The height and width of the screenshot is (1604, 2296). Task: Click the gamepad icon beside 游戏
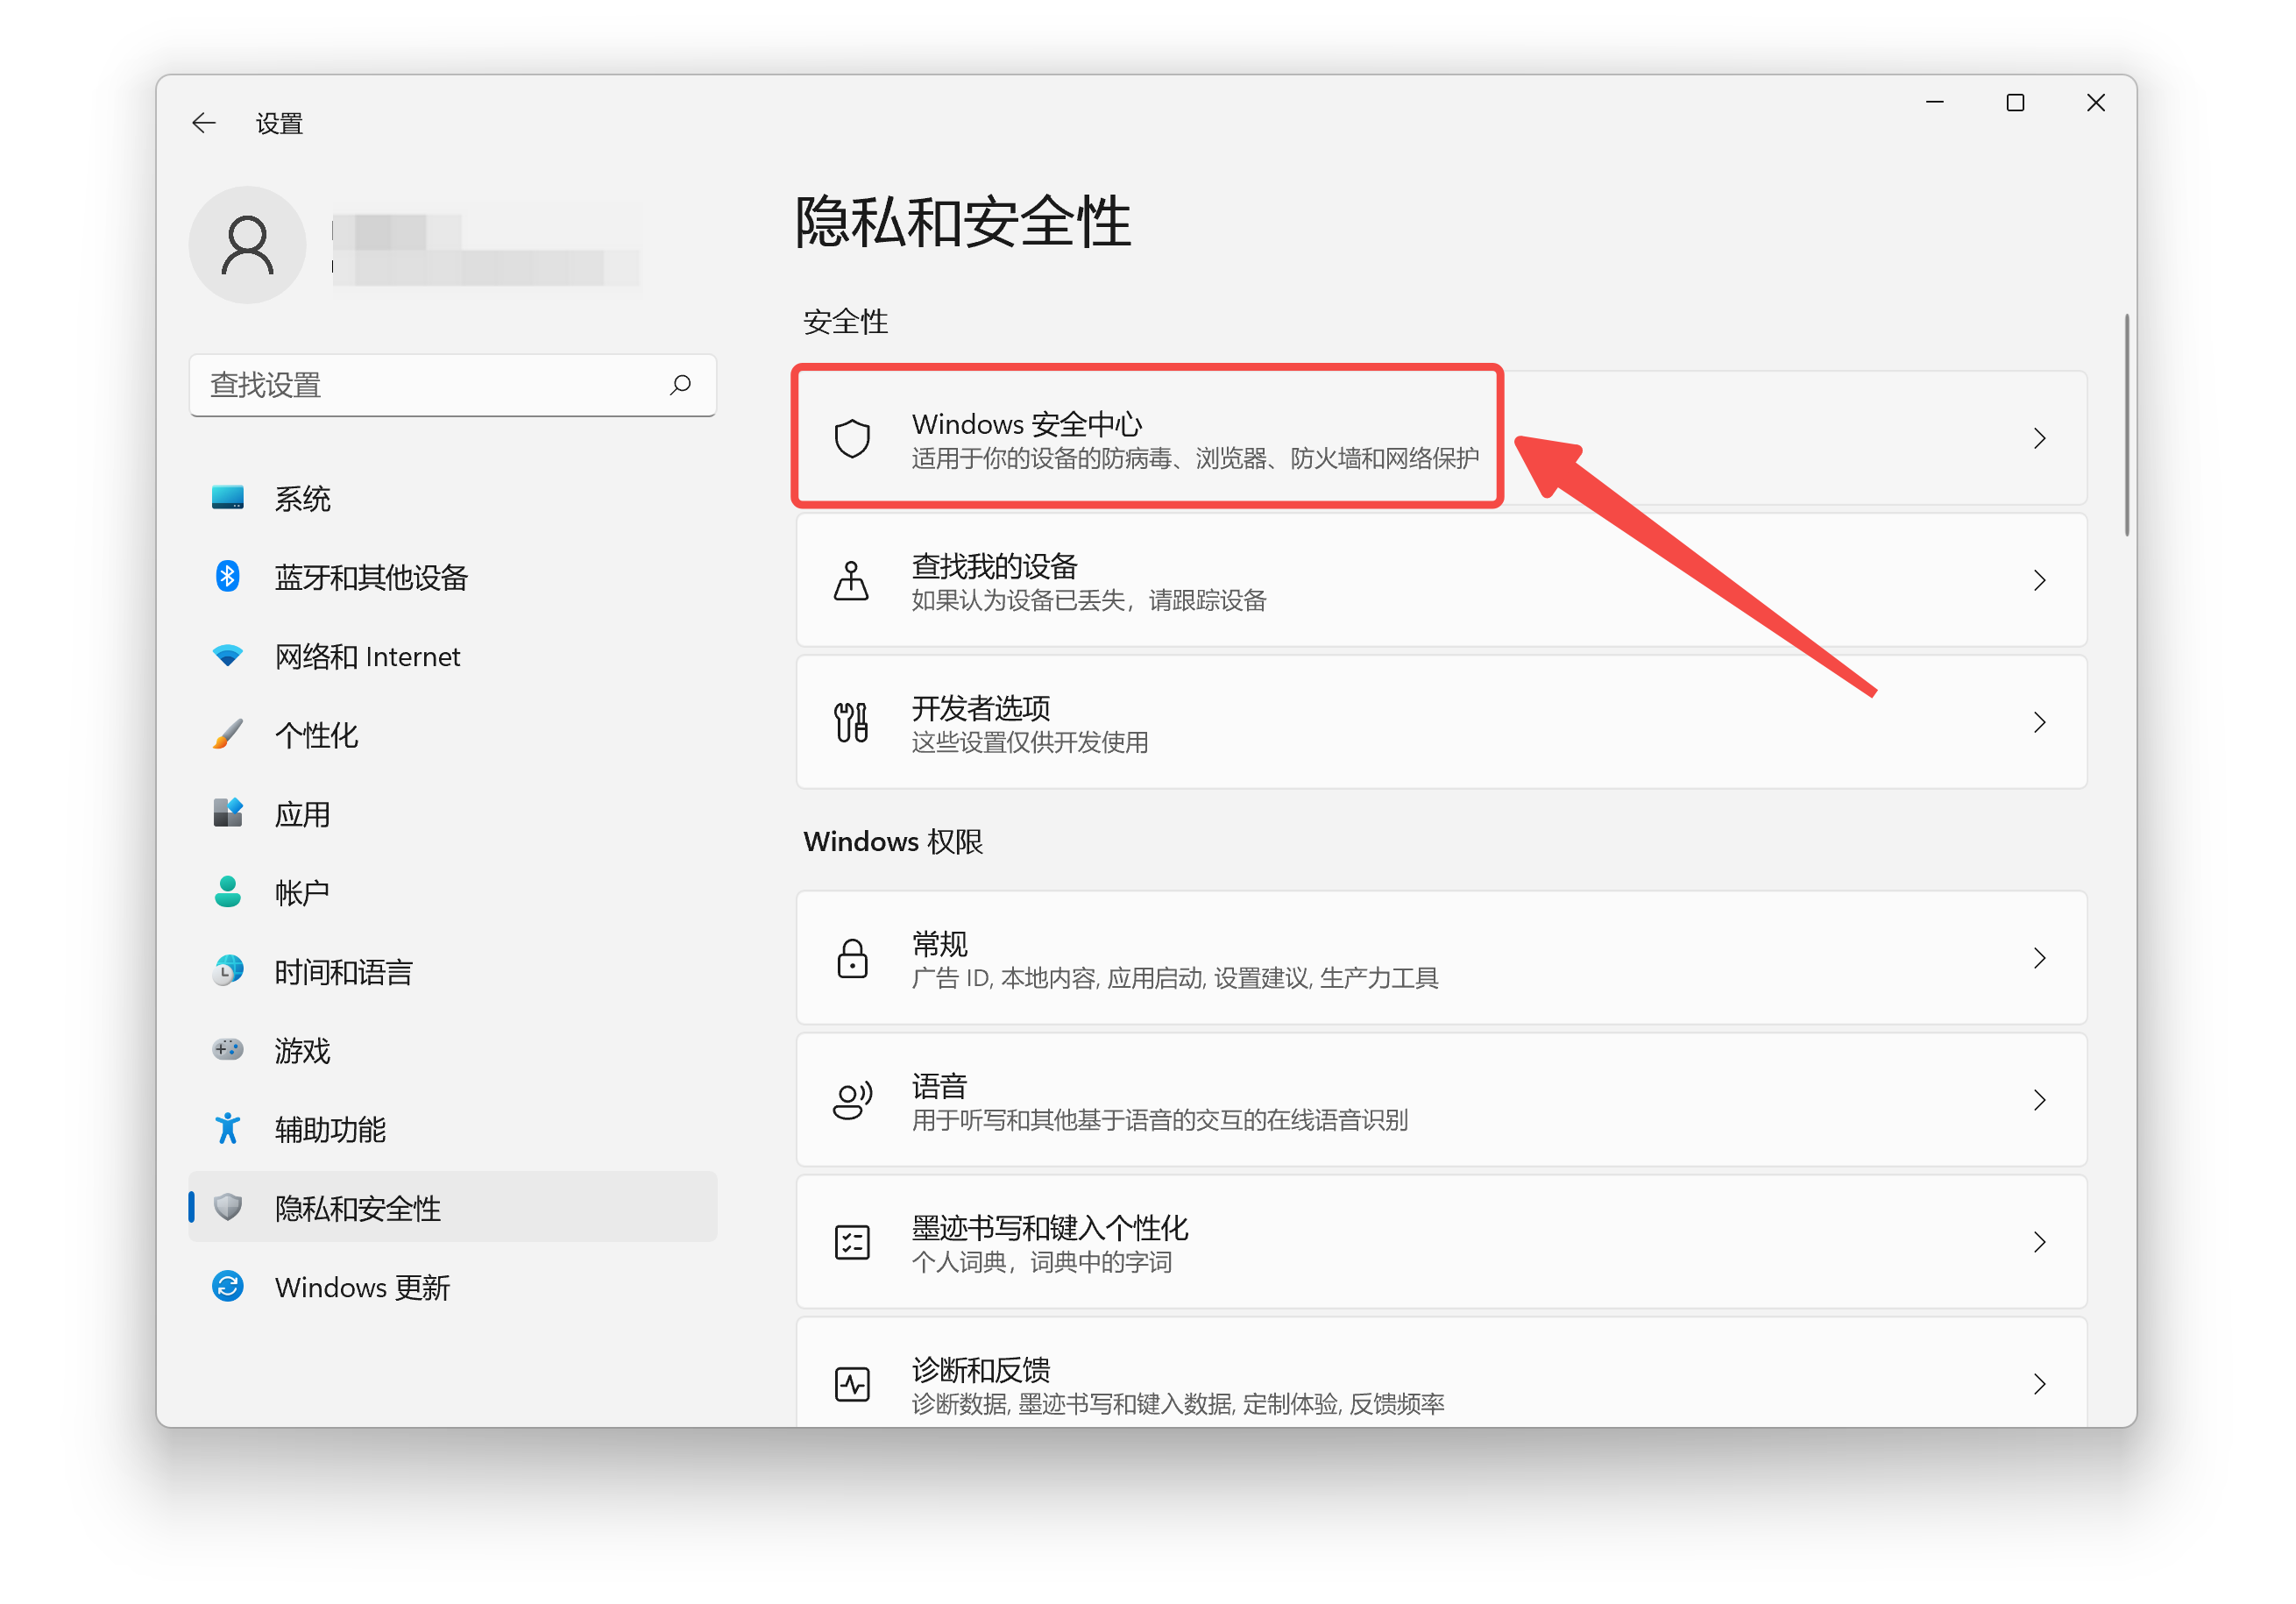[x=228, y=1049]
